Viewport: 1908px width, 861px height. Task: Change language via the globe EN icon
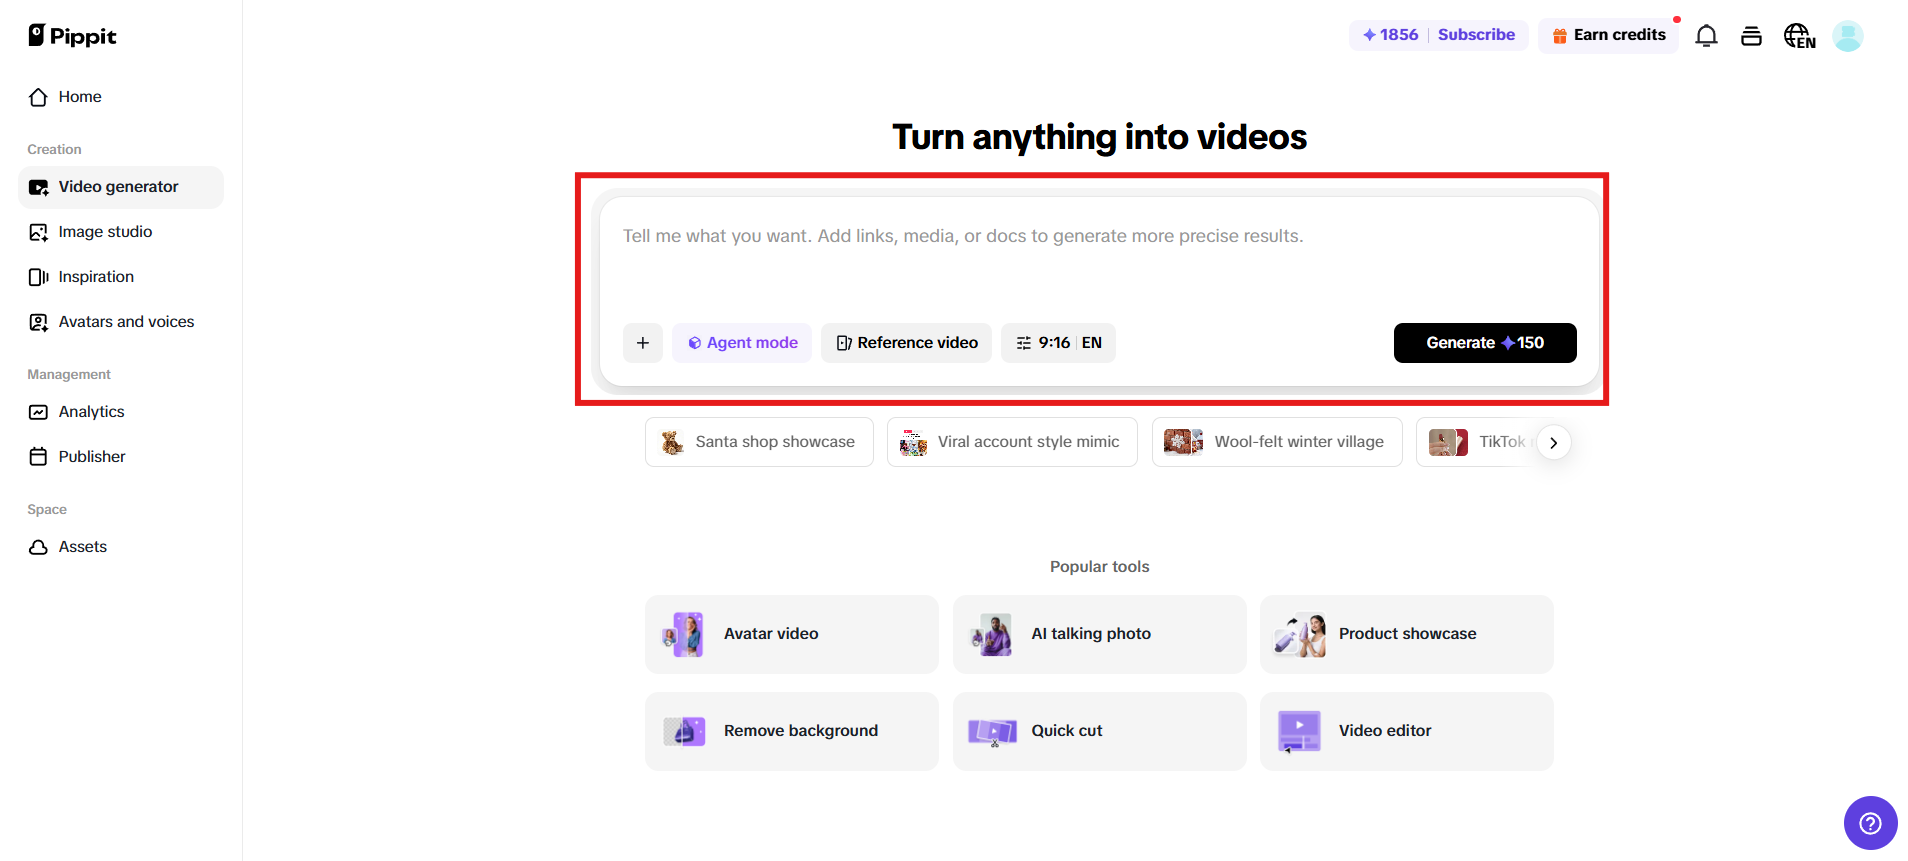1799,36
